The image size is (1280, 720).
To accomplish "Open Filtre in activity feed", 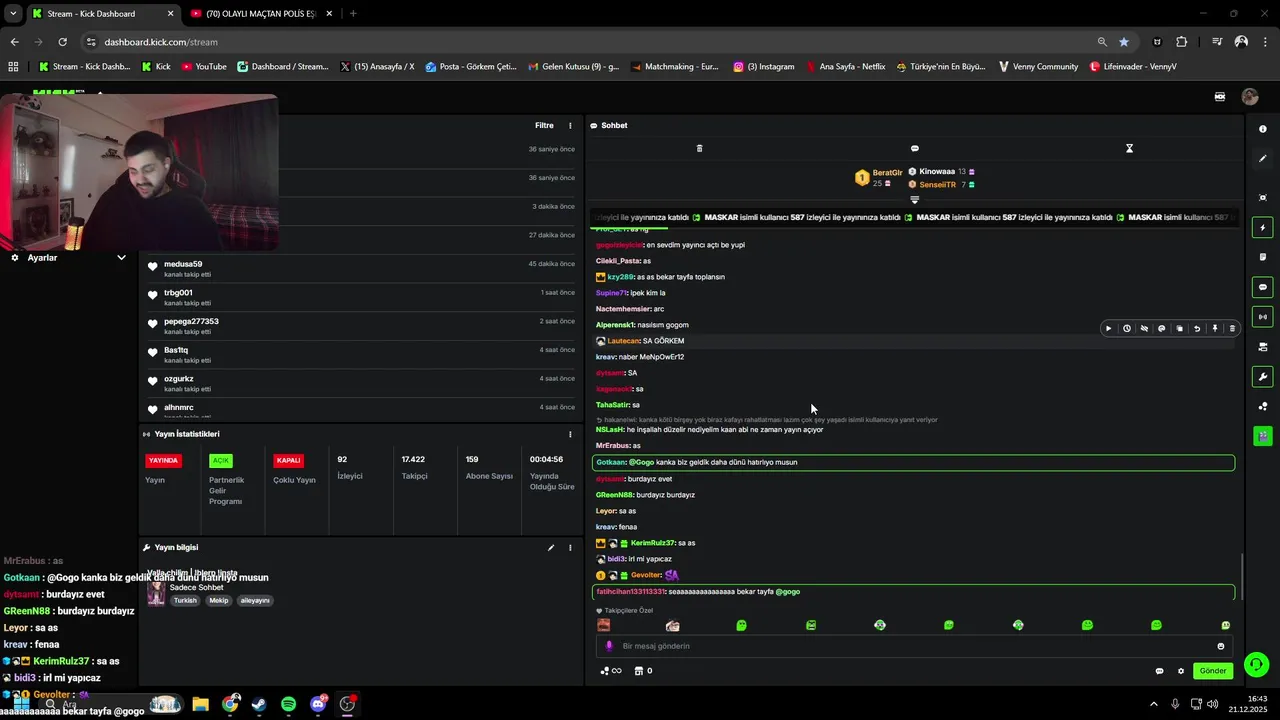I will point(544,126).
